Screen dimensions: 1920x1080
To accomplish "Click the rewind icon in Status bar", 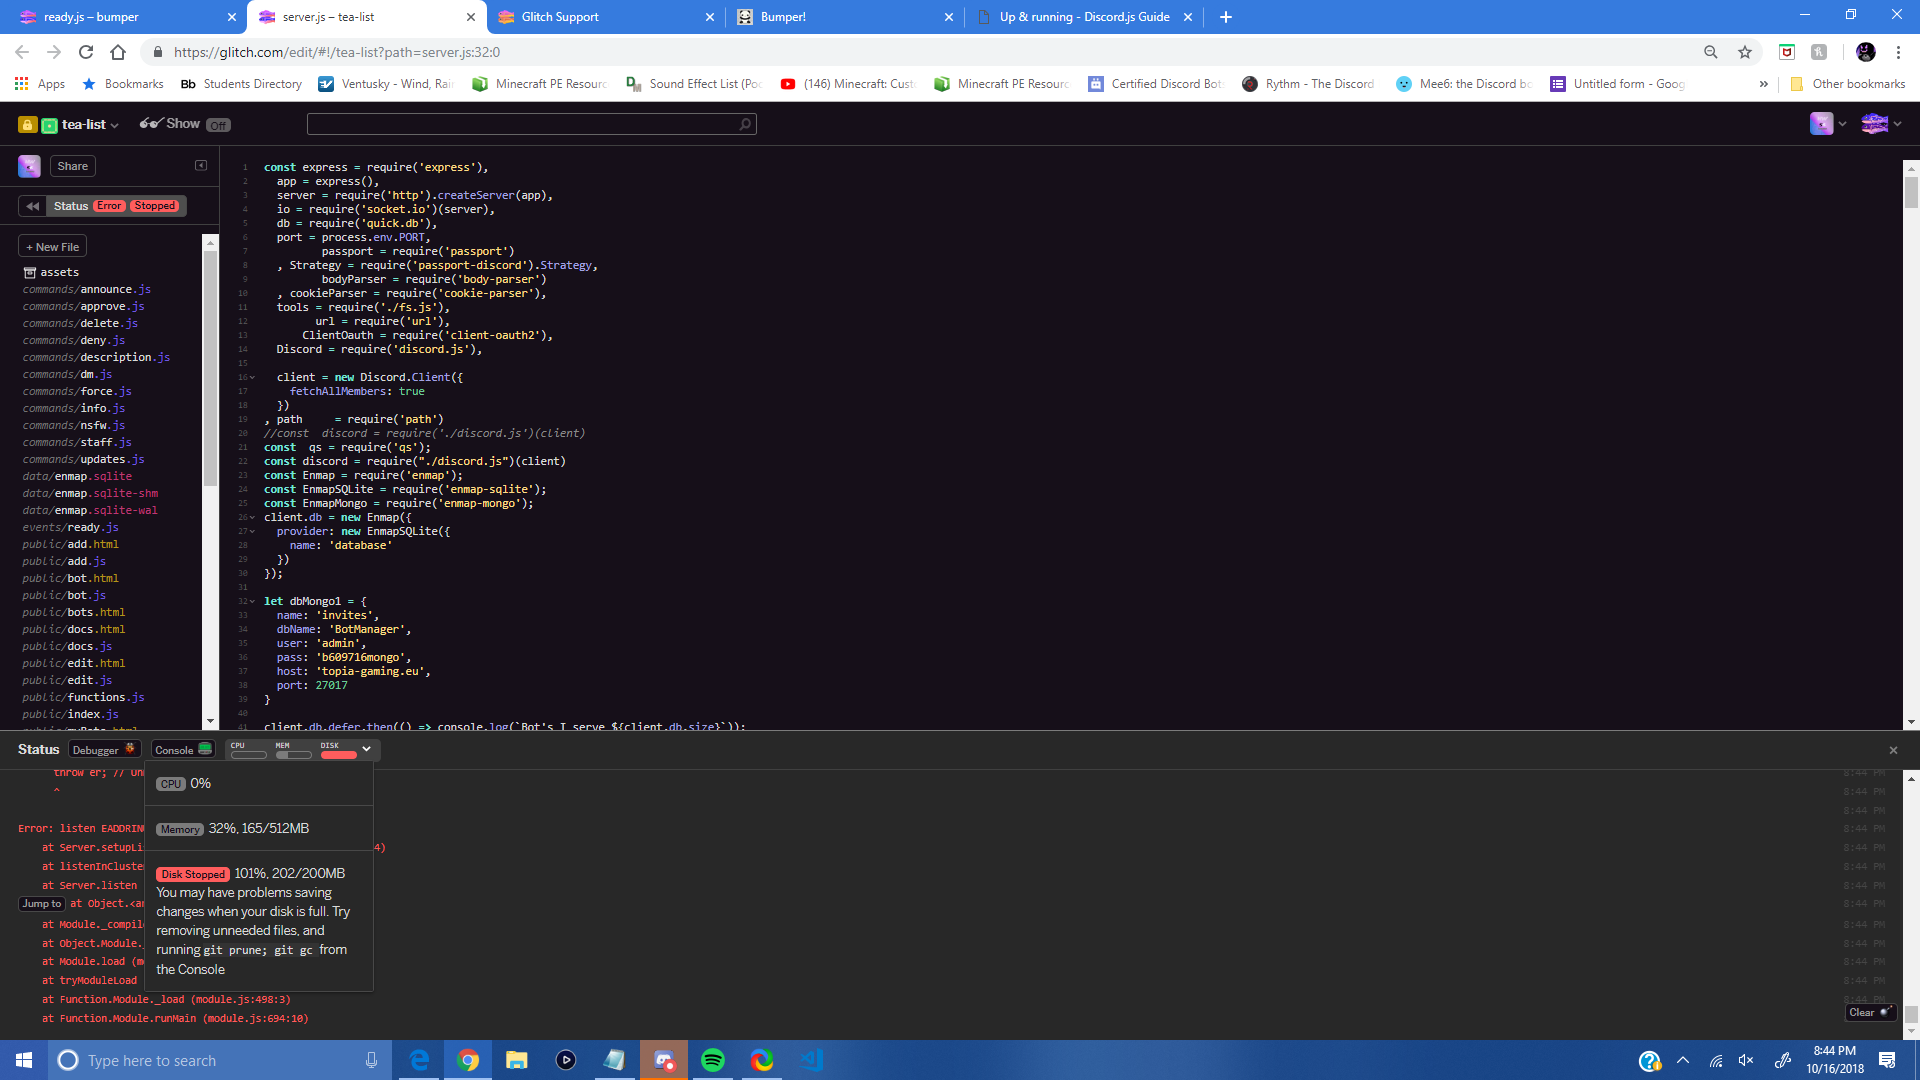I will [33, 206].
